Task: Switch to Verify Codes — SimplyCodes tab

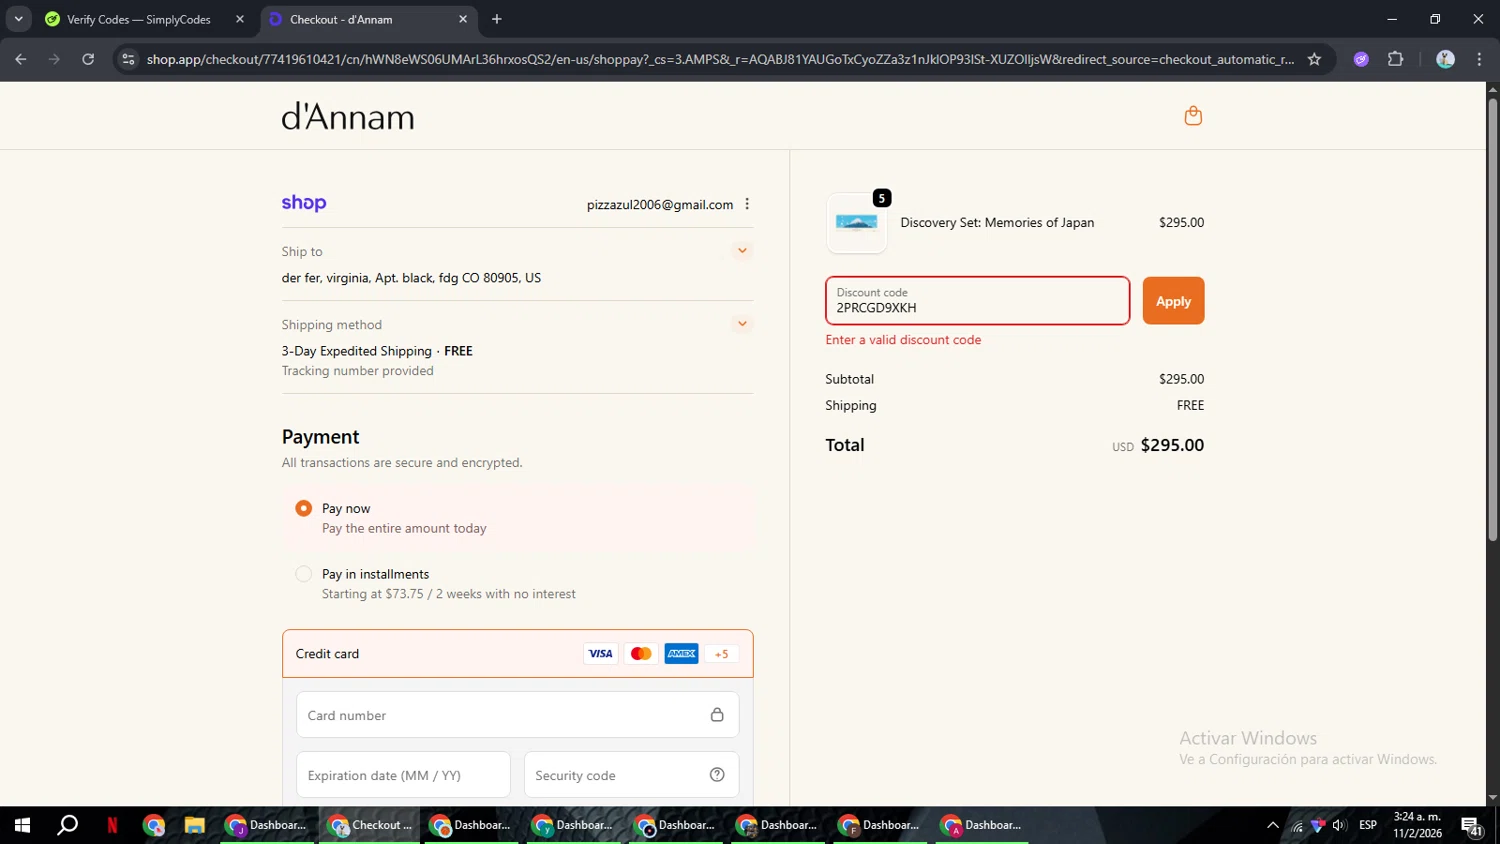Action: 139,19
